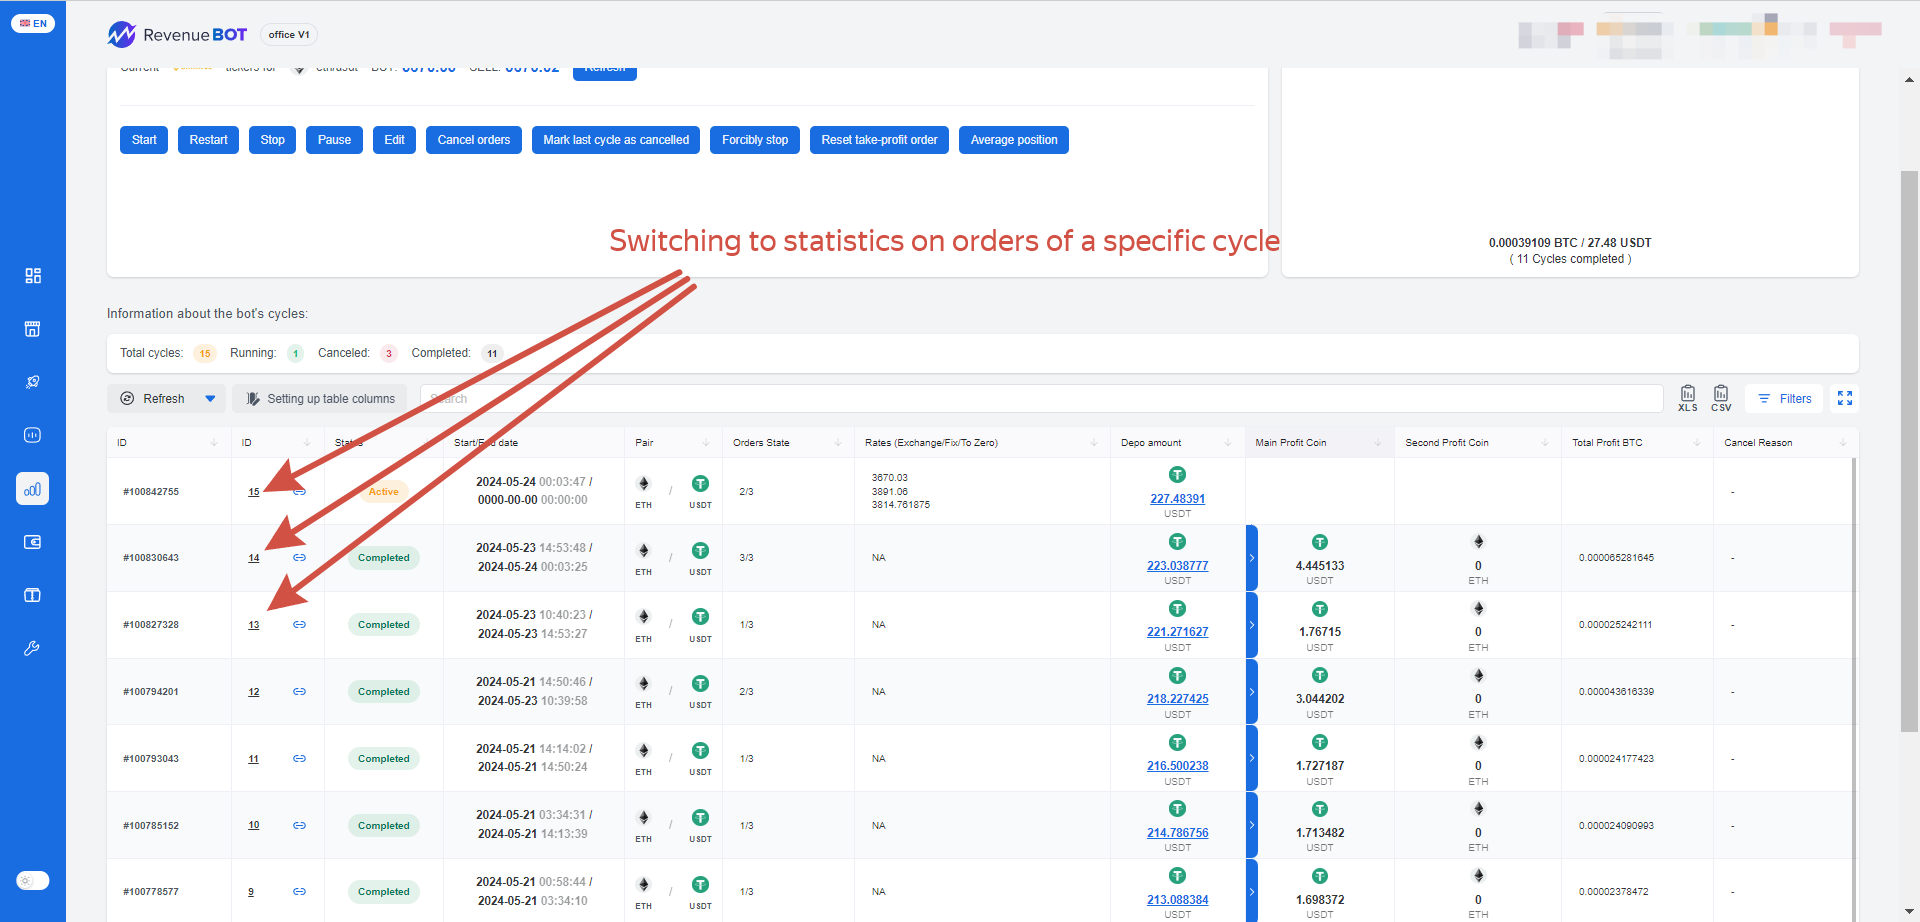Click the table search field

click(1041, 399)
